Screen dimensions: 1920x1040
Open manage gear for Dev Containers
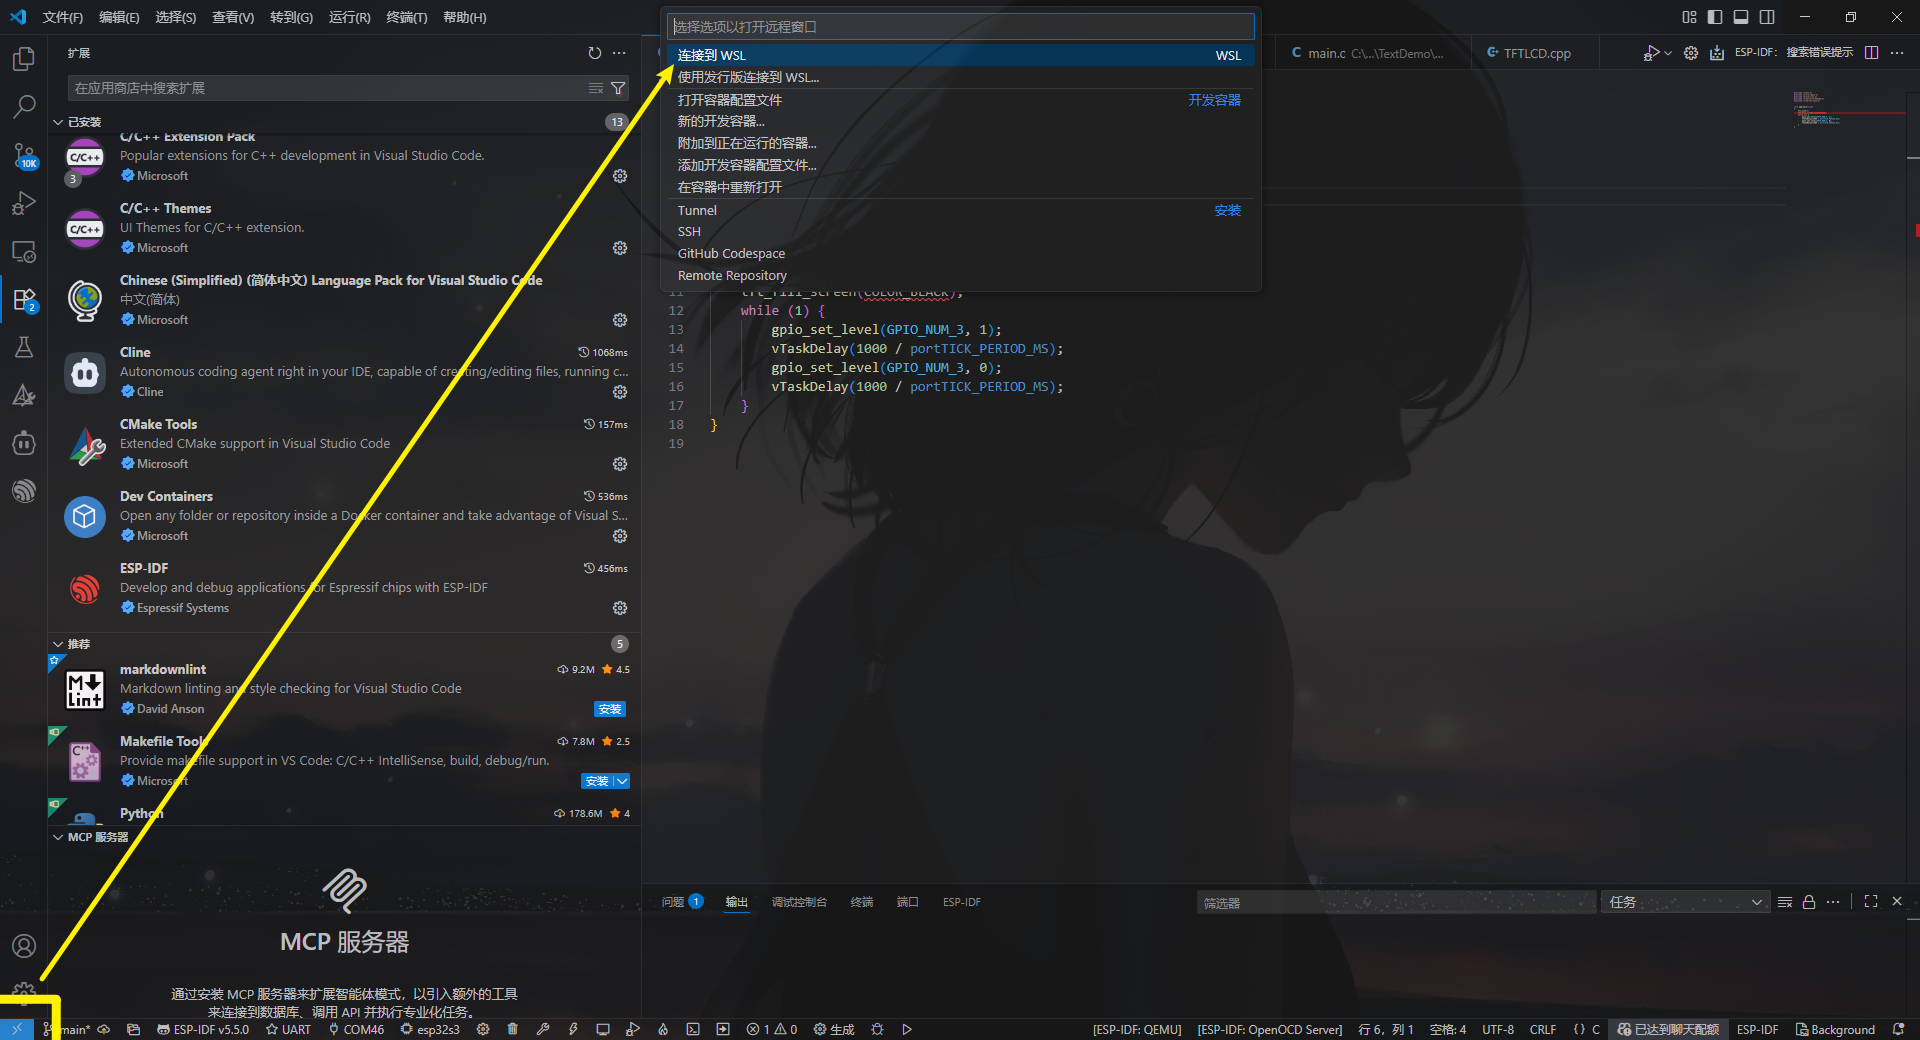pos(620,536)
